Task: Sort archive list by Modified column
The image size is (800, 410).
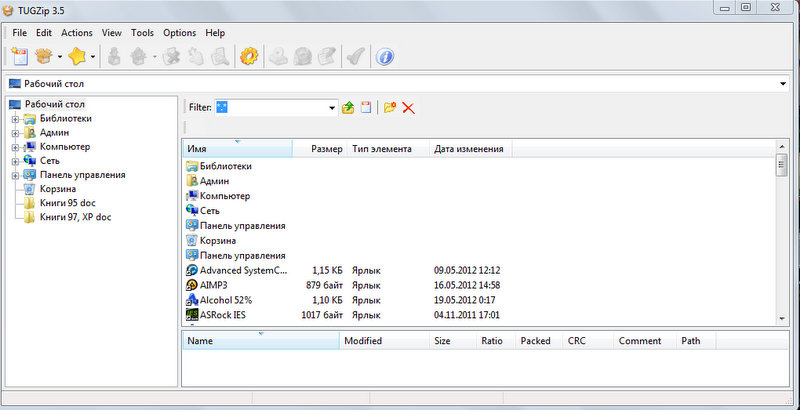Action: (384, 341)
